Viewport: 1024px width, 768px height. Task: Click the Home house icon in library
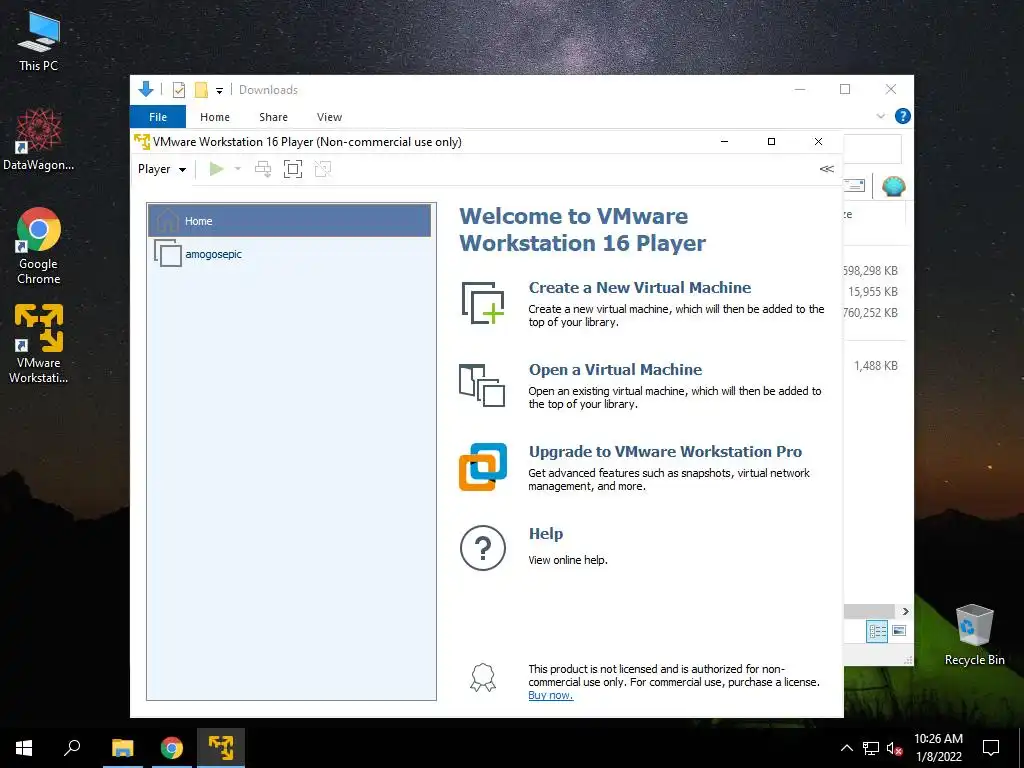[168, 220]
